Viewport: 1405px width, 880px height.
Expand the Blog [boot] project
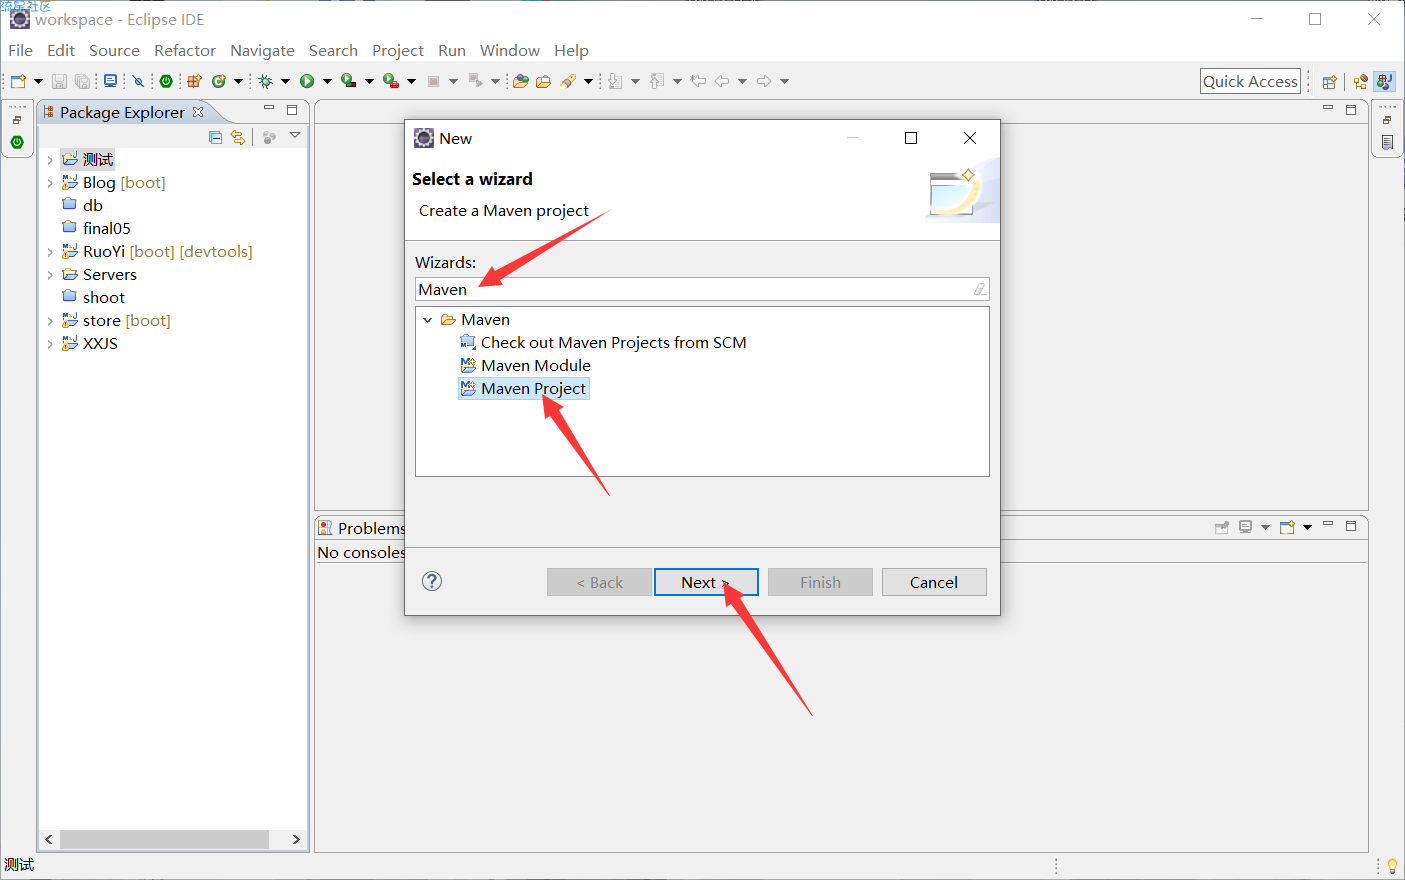[50, 182]
